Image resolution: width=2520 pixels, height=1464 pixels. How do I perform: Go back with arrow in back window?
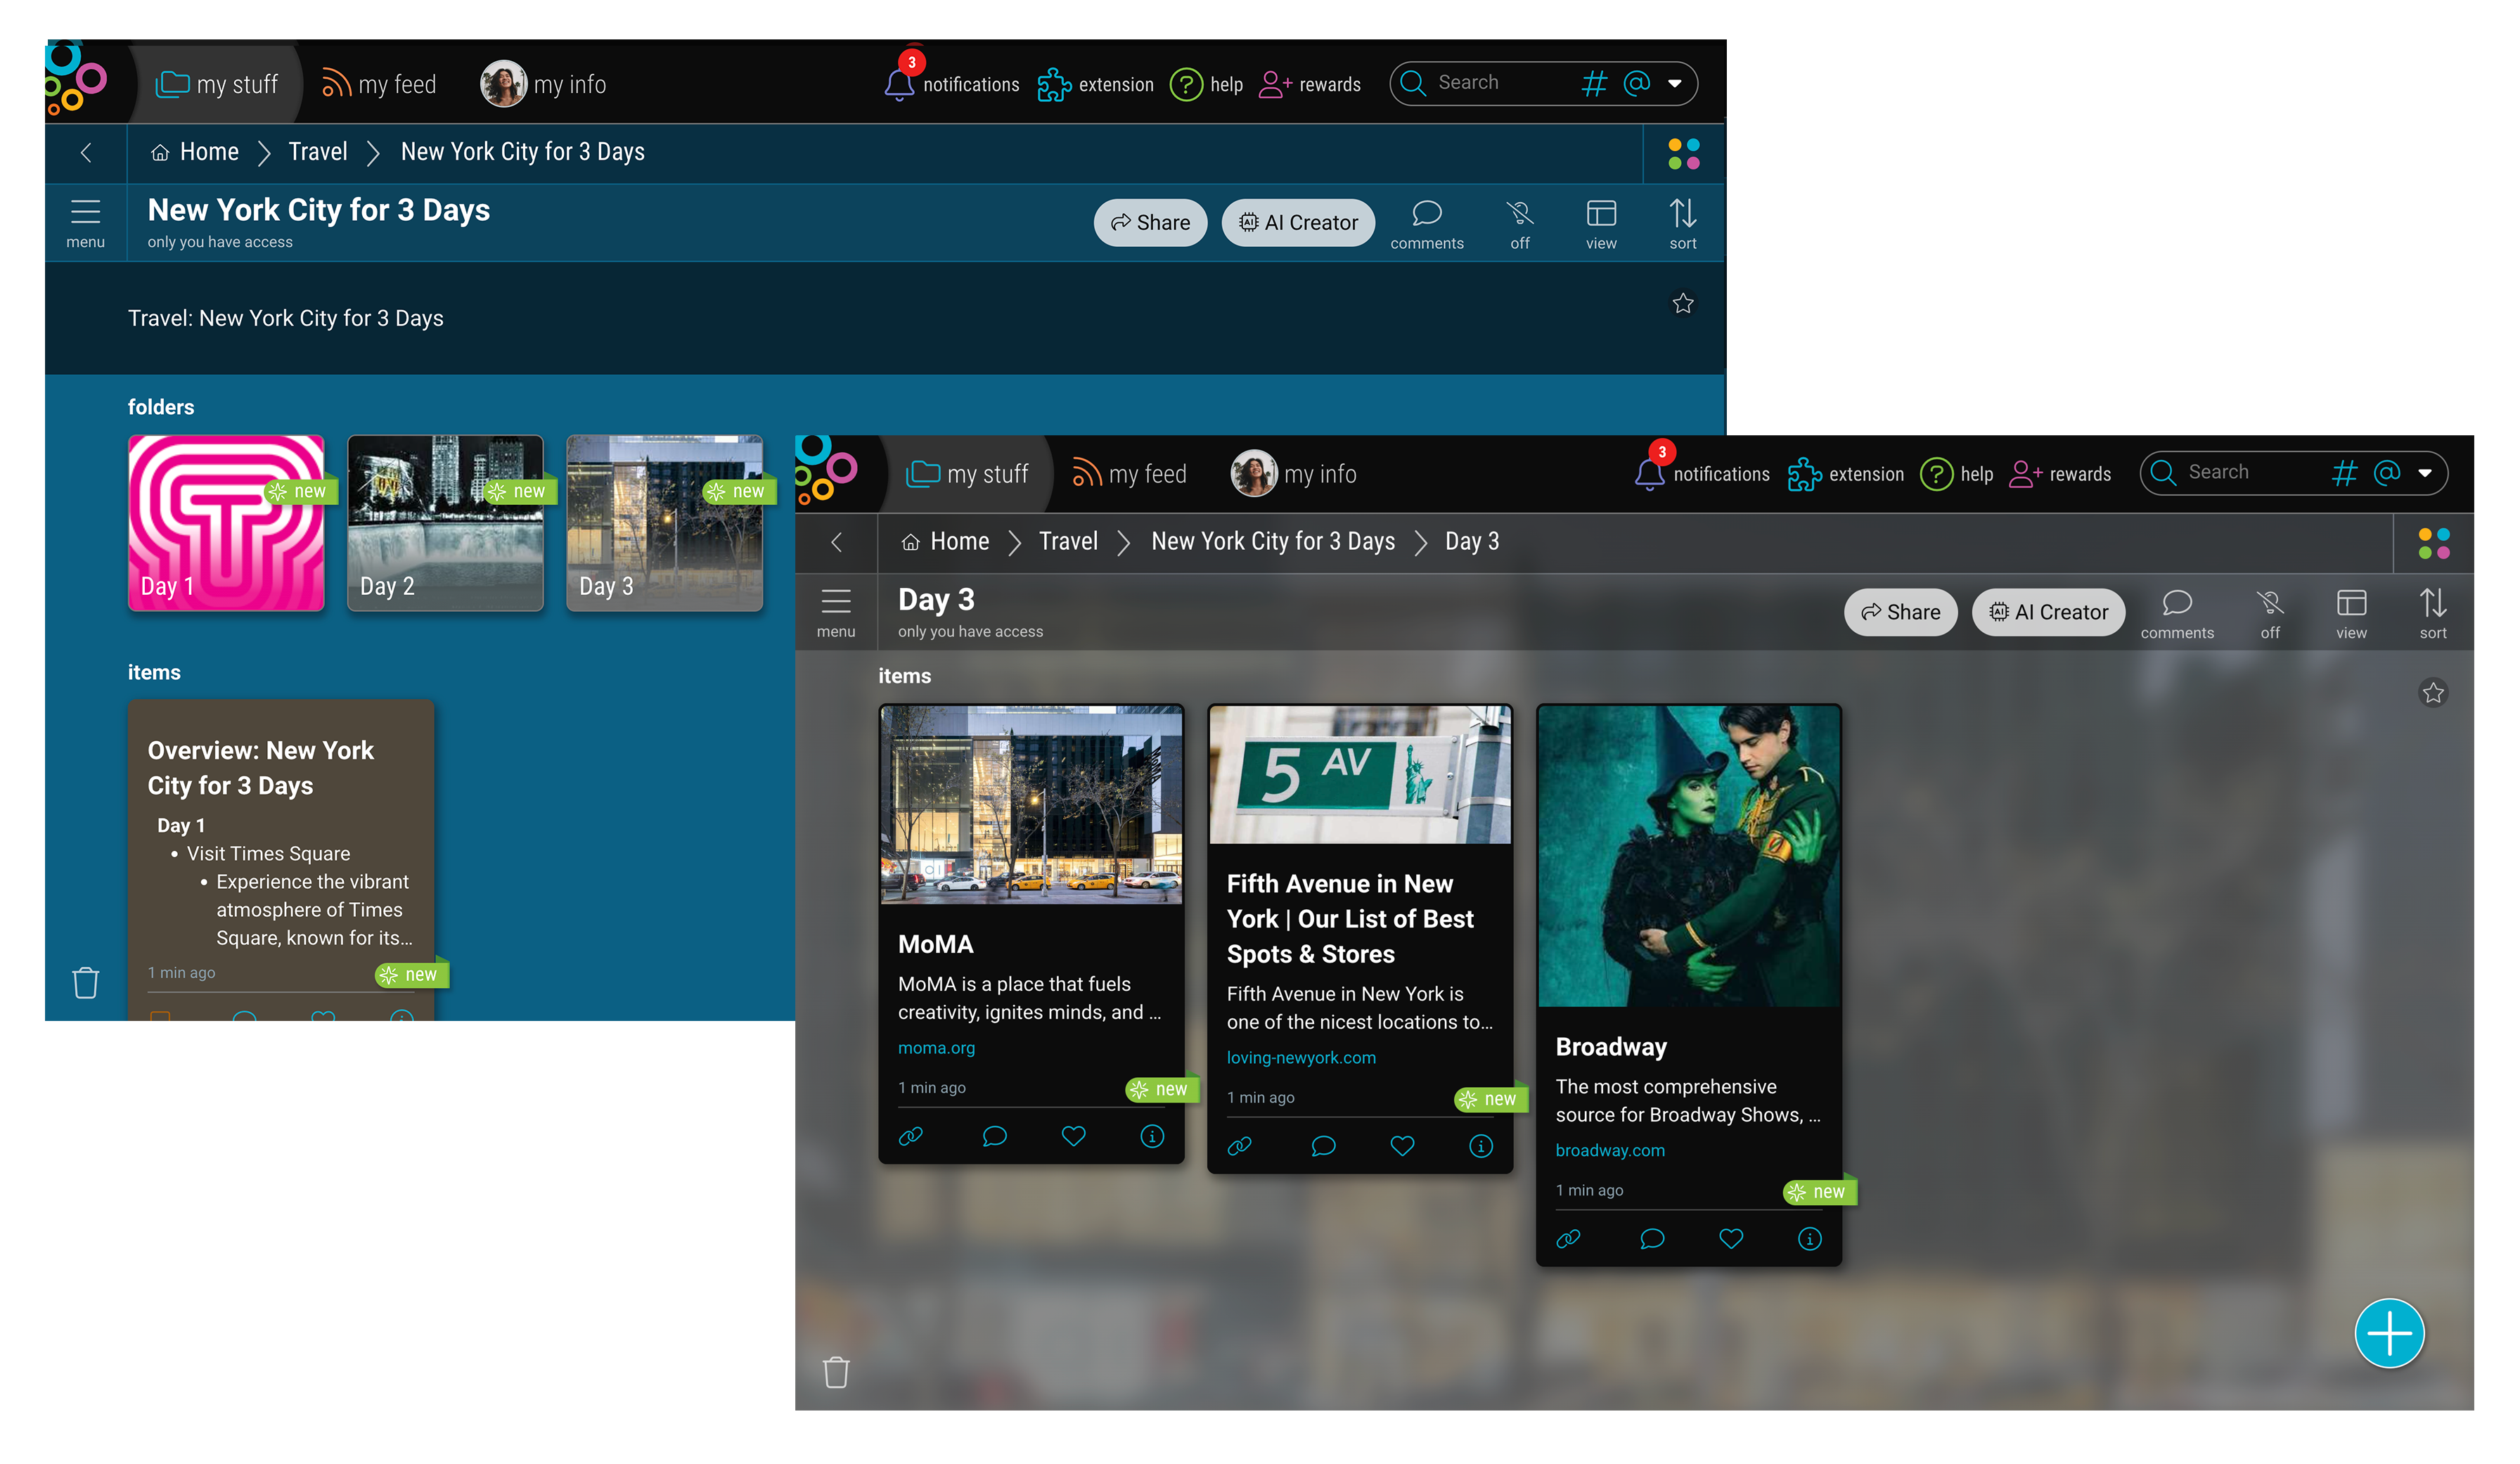[86, 153]
